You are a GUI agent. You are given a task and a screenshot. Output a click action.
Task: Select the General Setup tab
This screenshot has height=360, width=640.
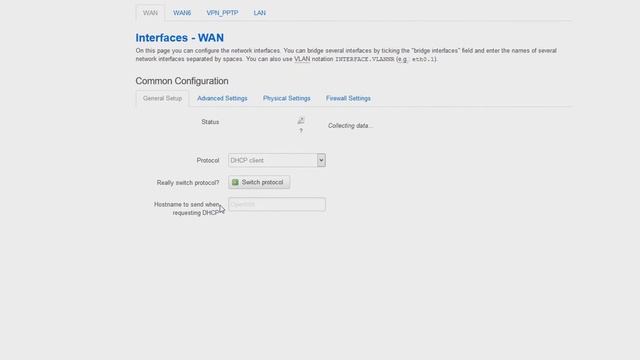(162, 98)
